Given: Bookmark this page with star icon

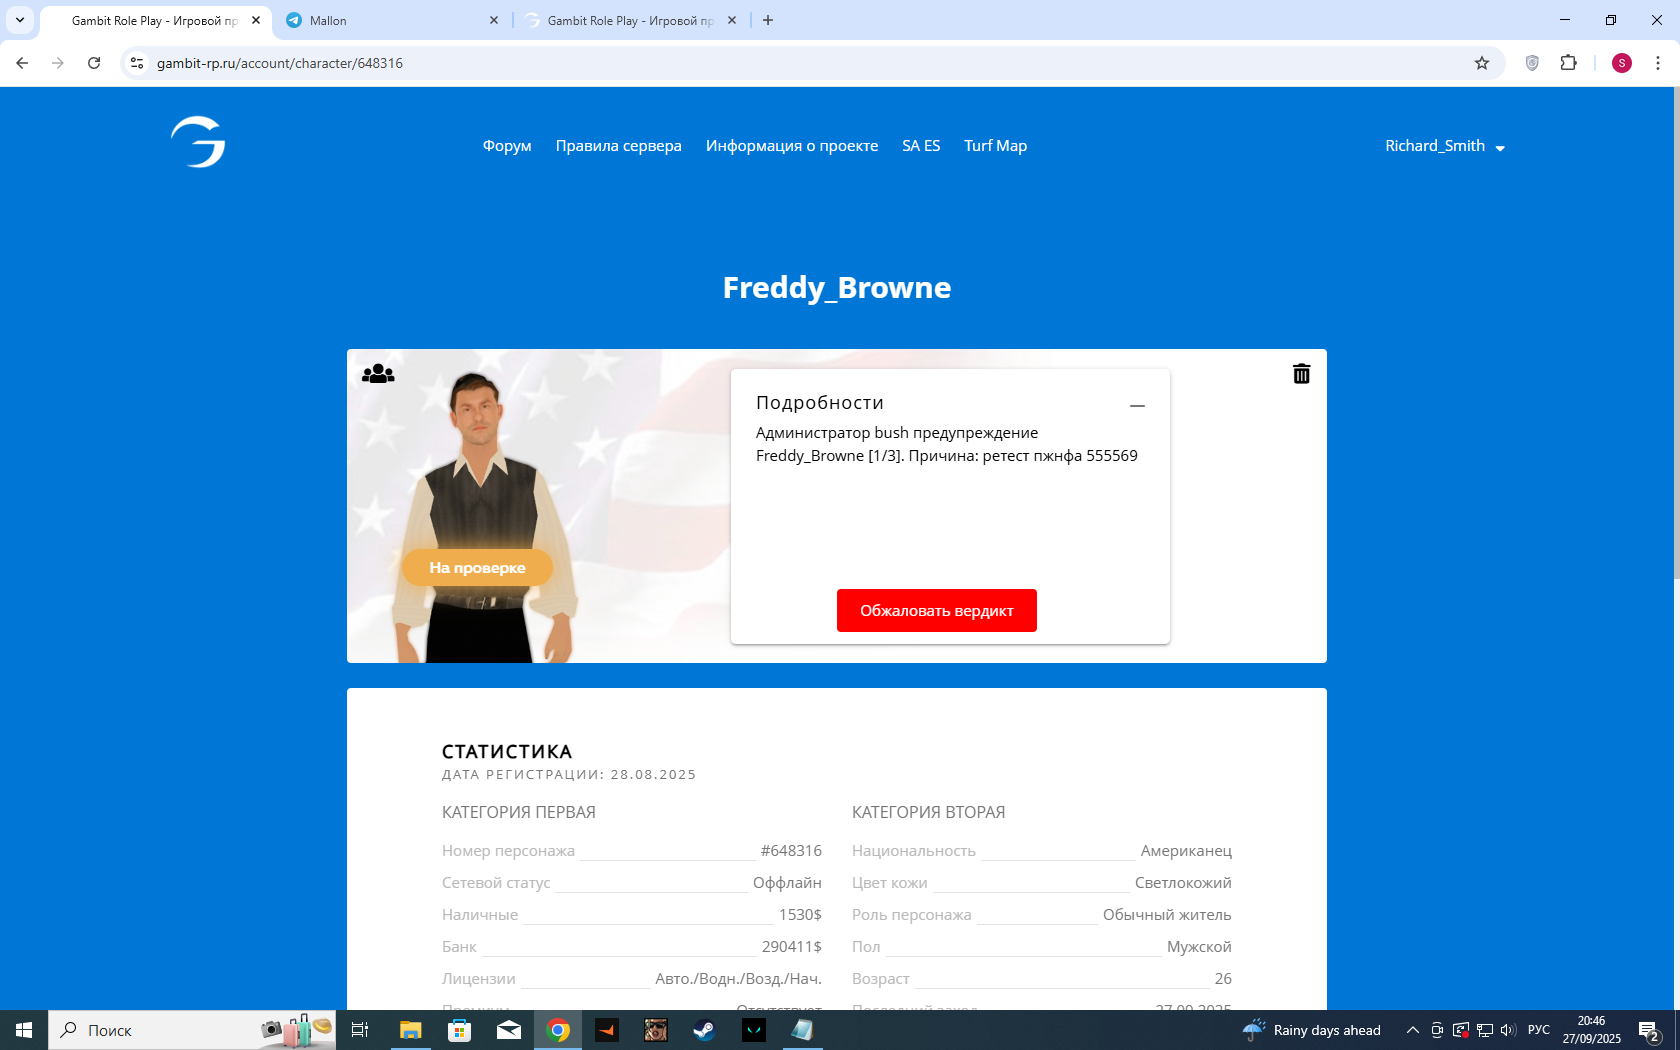Looking at the screenshot, I should 1482,63.
